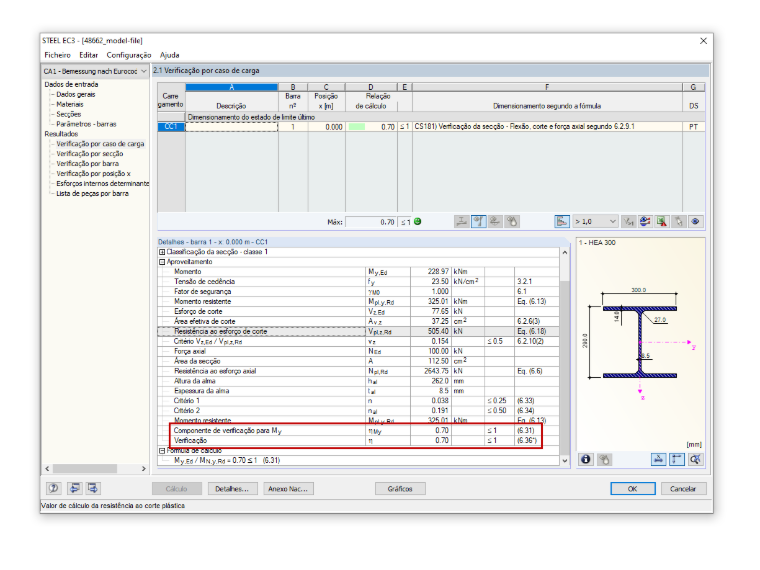
Task: Close the STEEL EC3 dialog
Action: pos(703,41)
